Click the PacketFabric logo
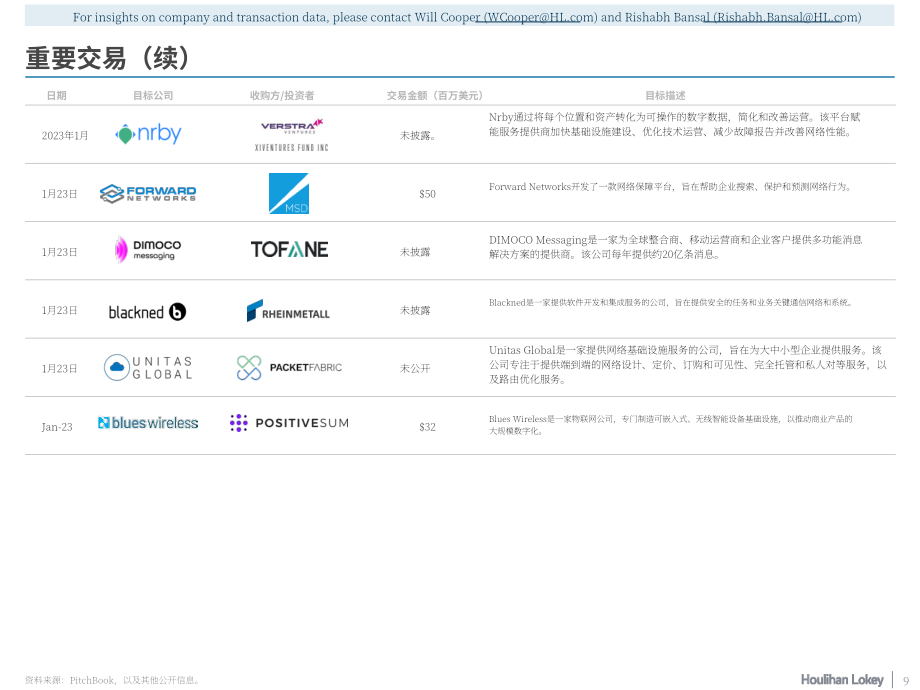 point(289,368)
